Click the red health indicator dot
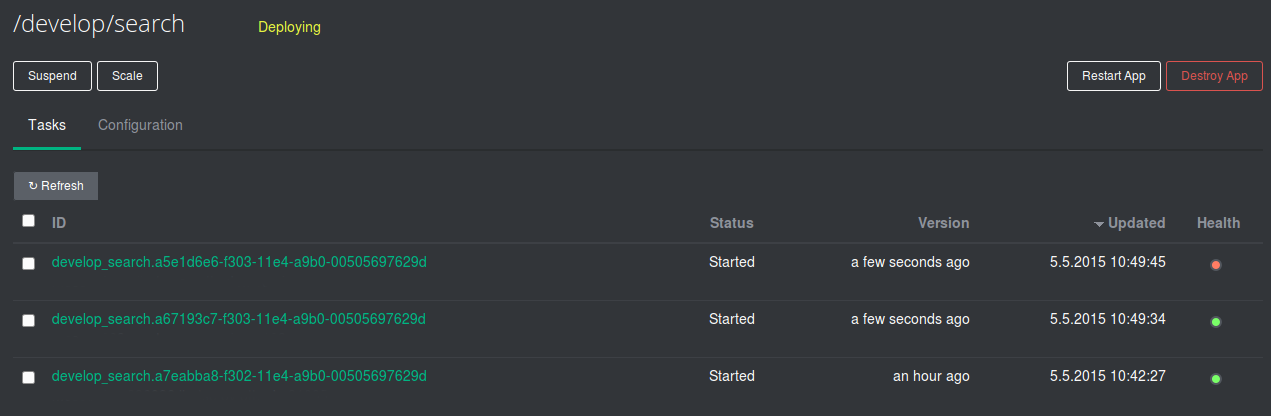This screenshot has height=416, width=1271. (1216, 265)
